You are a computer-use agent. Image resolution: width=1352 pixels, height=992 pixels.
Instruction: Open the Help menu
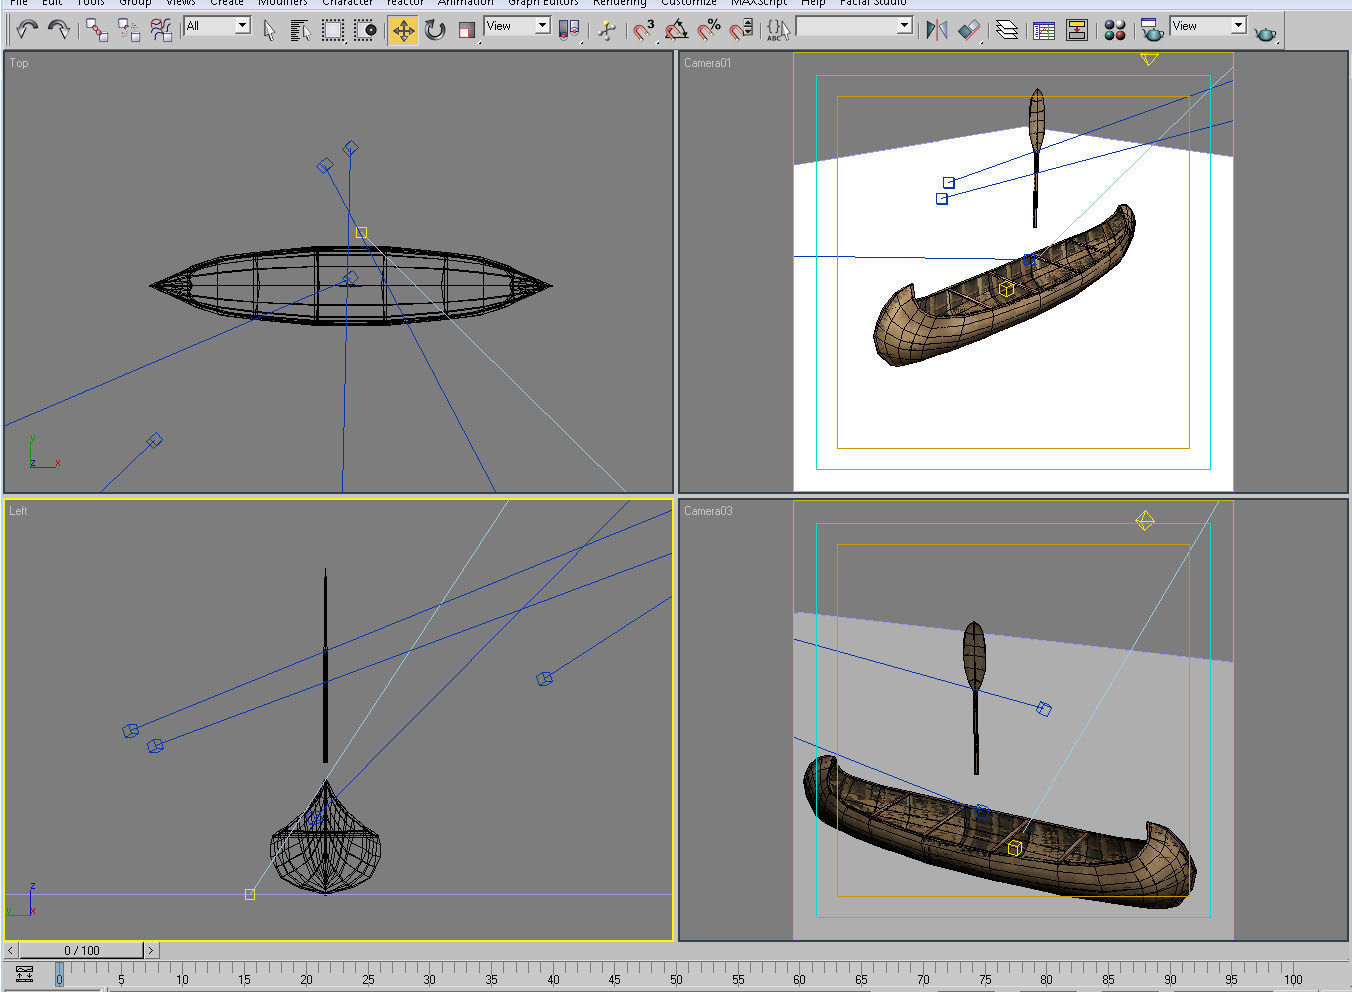point(813,3)
